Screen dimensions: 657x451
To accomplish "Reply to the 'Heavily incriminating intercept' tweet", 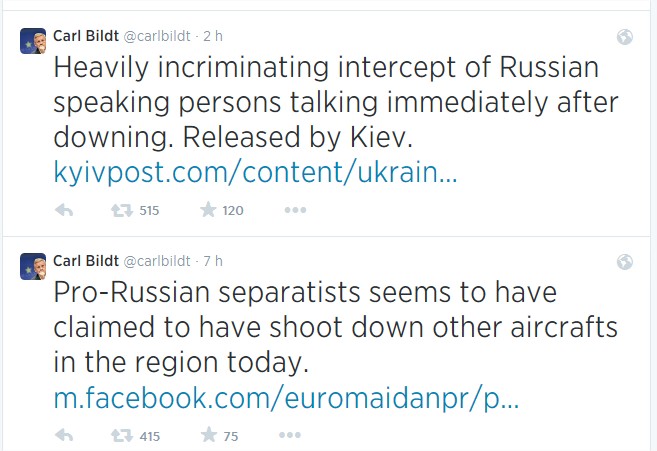I will (64, 210).
